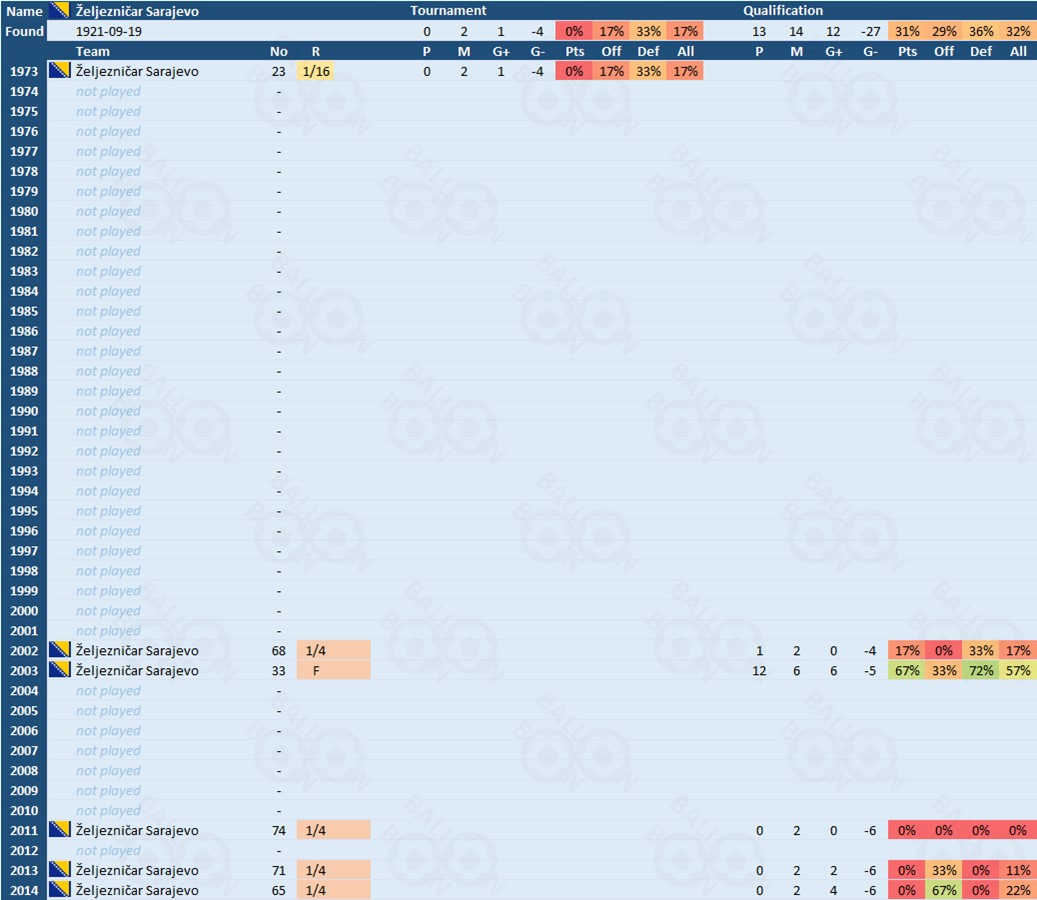The image size is (1037, 900).
Task: Click the flag icon in the 1973 row
Action: click(x=59, y=71)
